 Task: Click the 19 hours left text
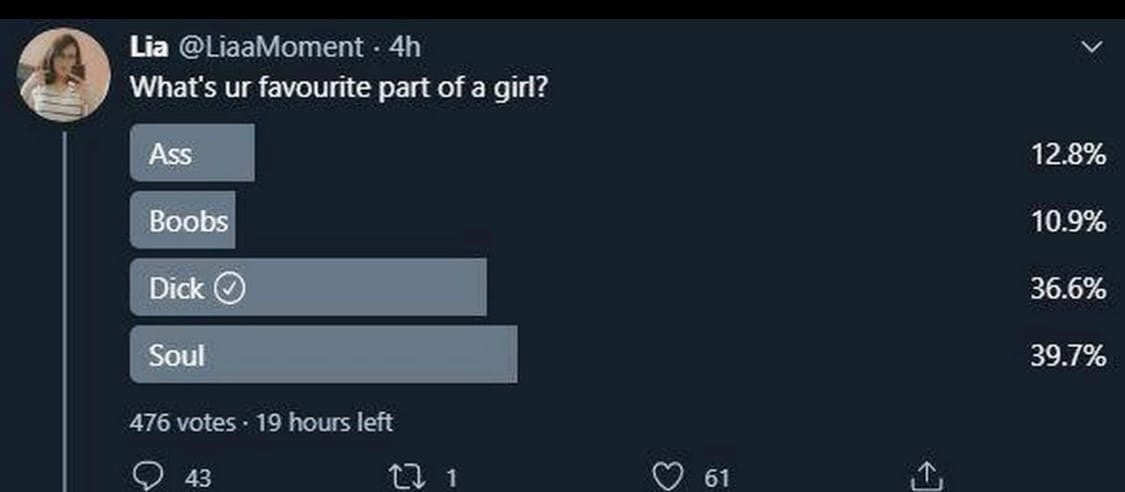pos(324,422)
